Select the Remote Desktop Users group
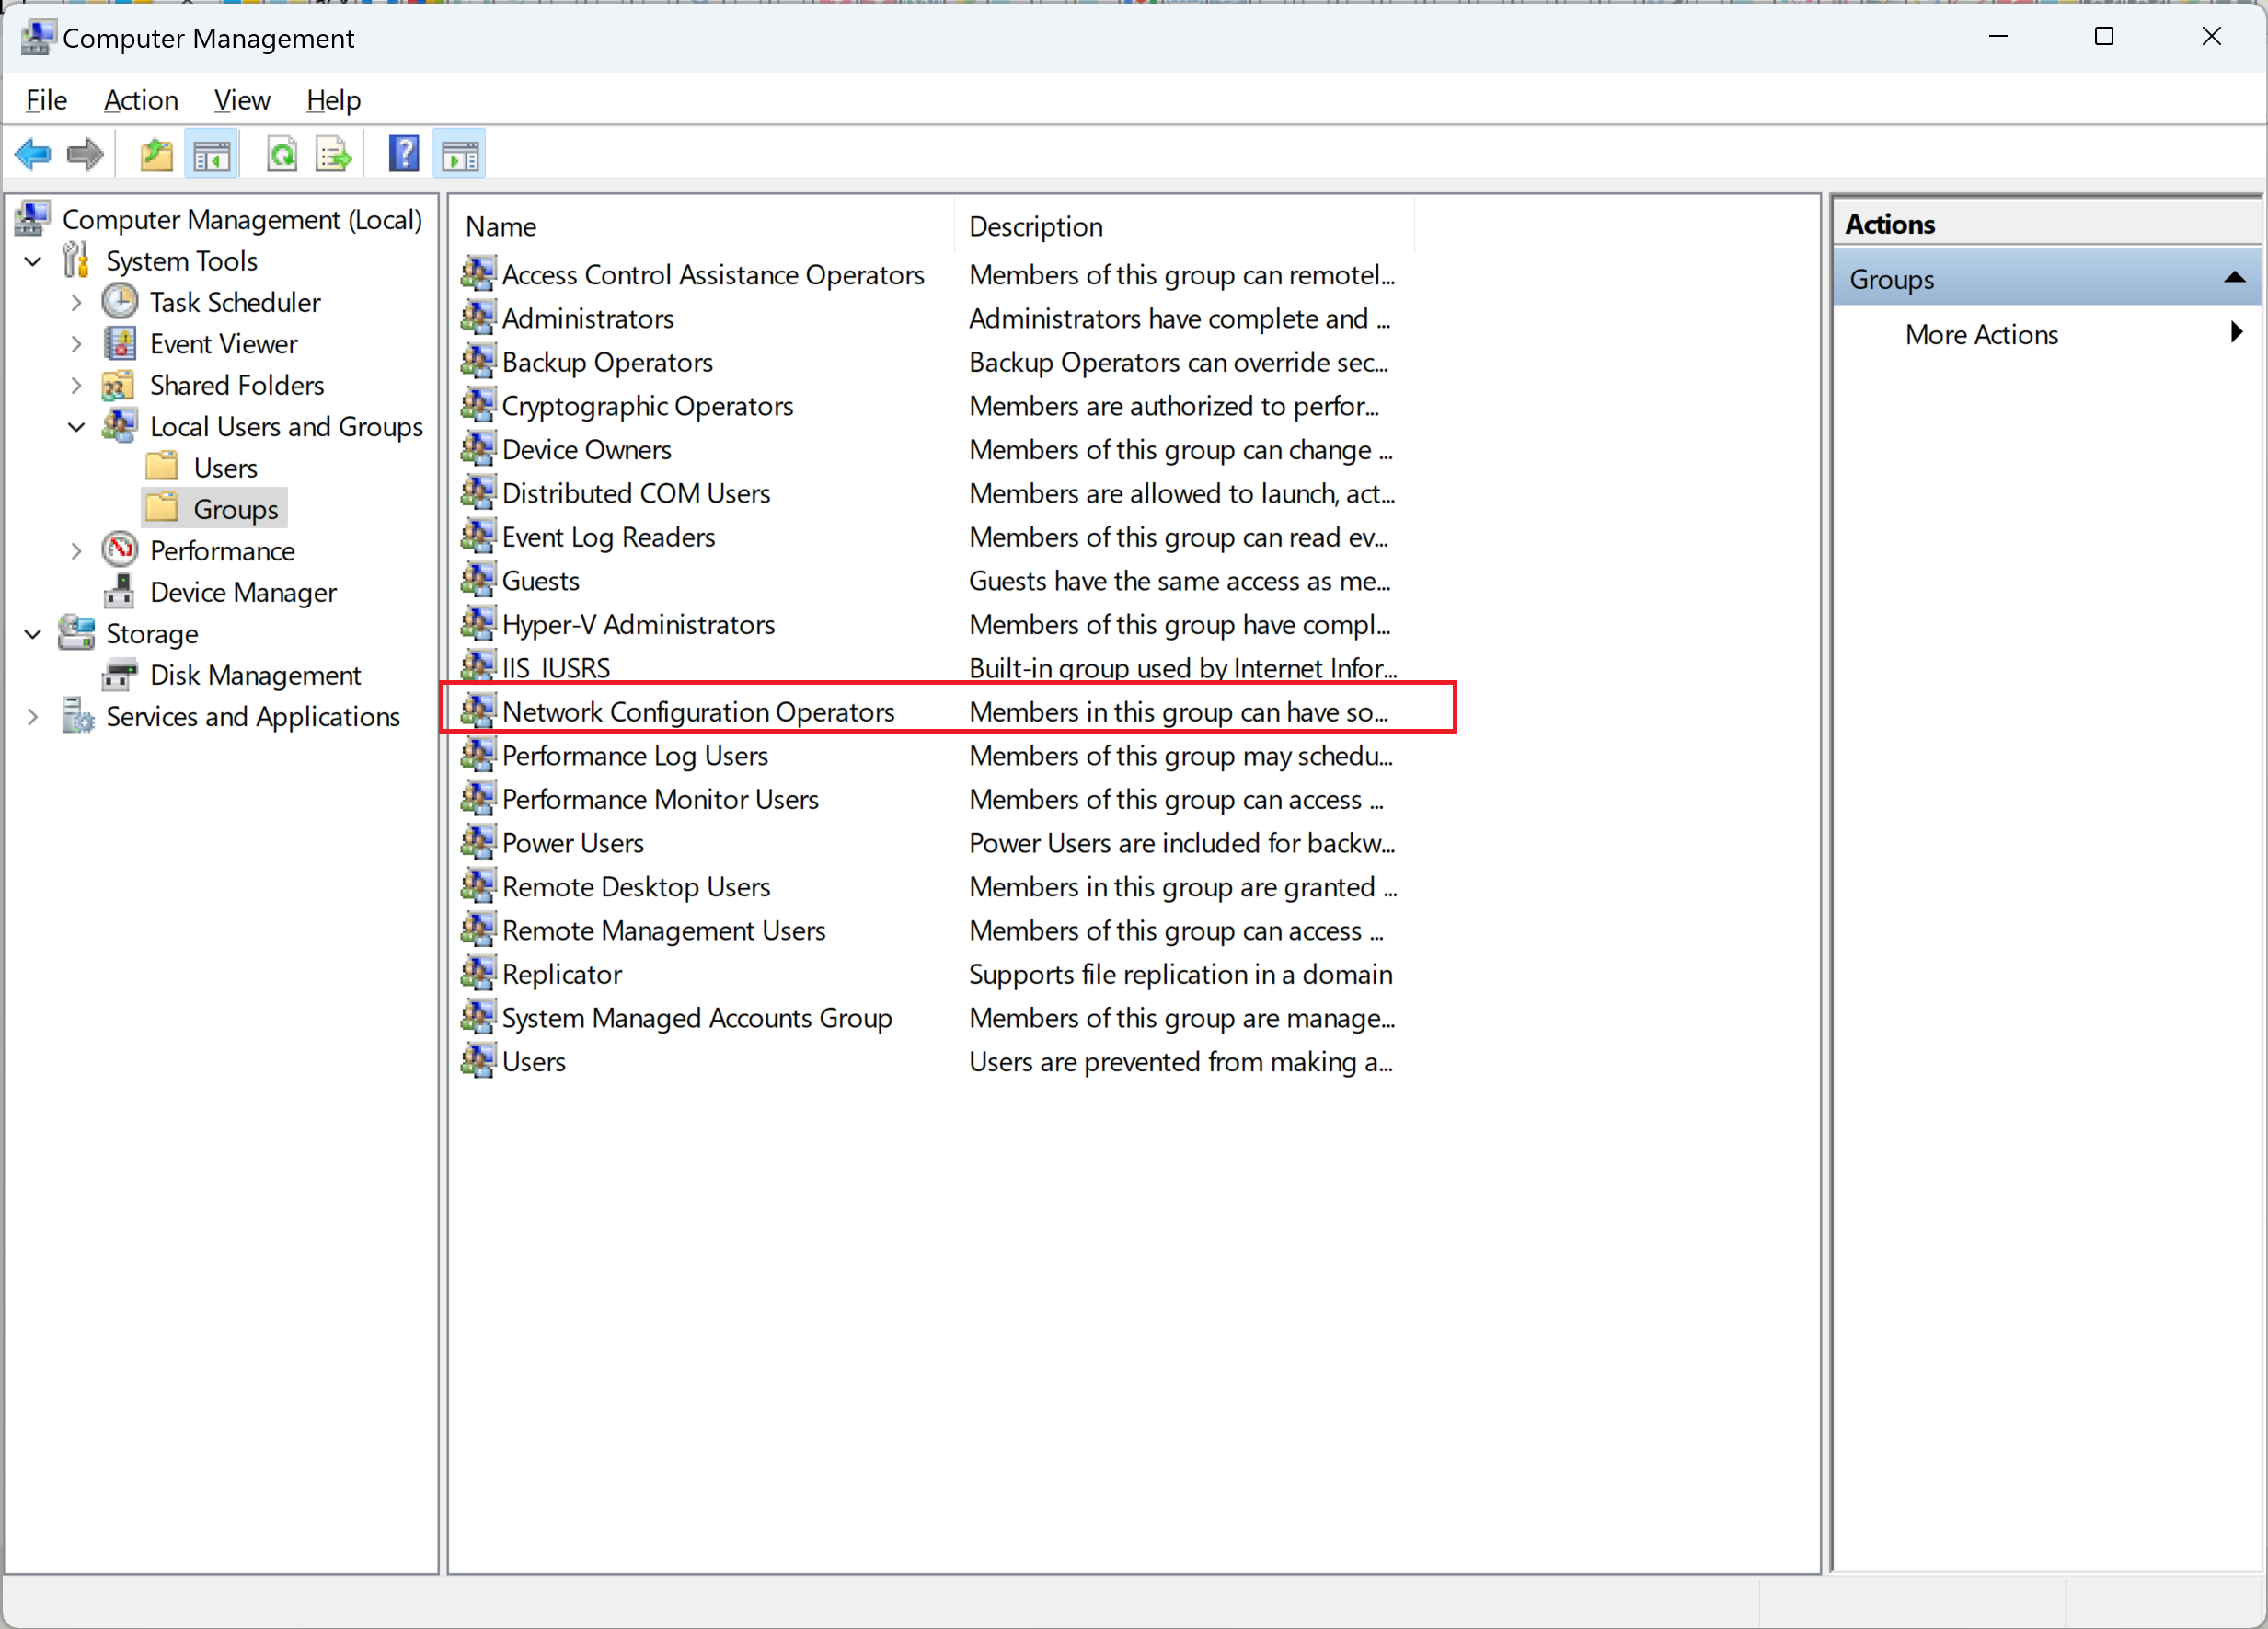This screenshot has height=1629, width=2268. (x=636, y=886)
